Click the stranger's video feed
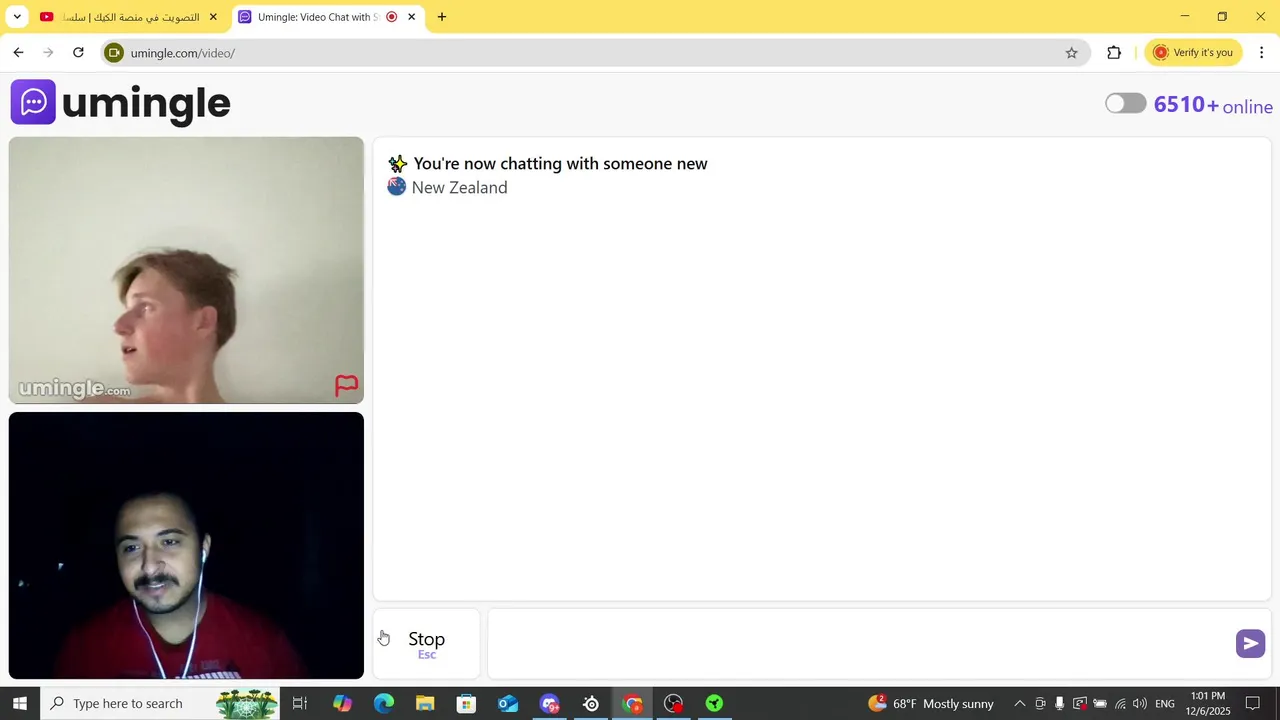The image size is (1280, 720). click(x=186, y=270)
